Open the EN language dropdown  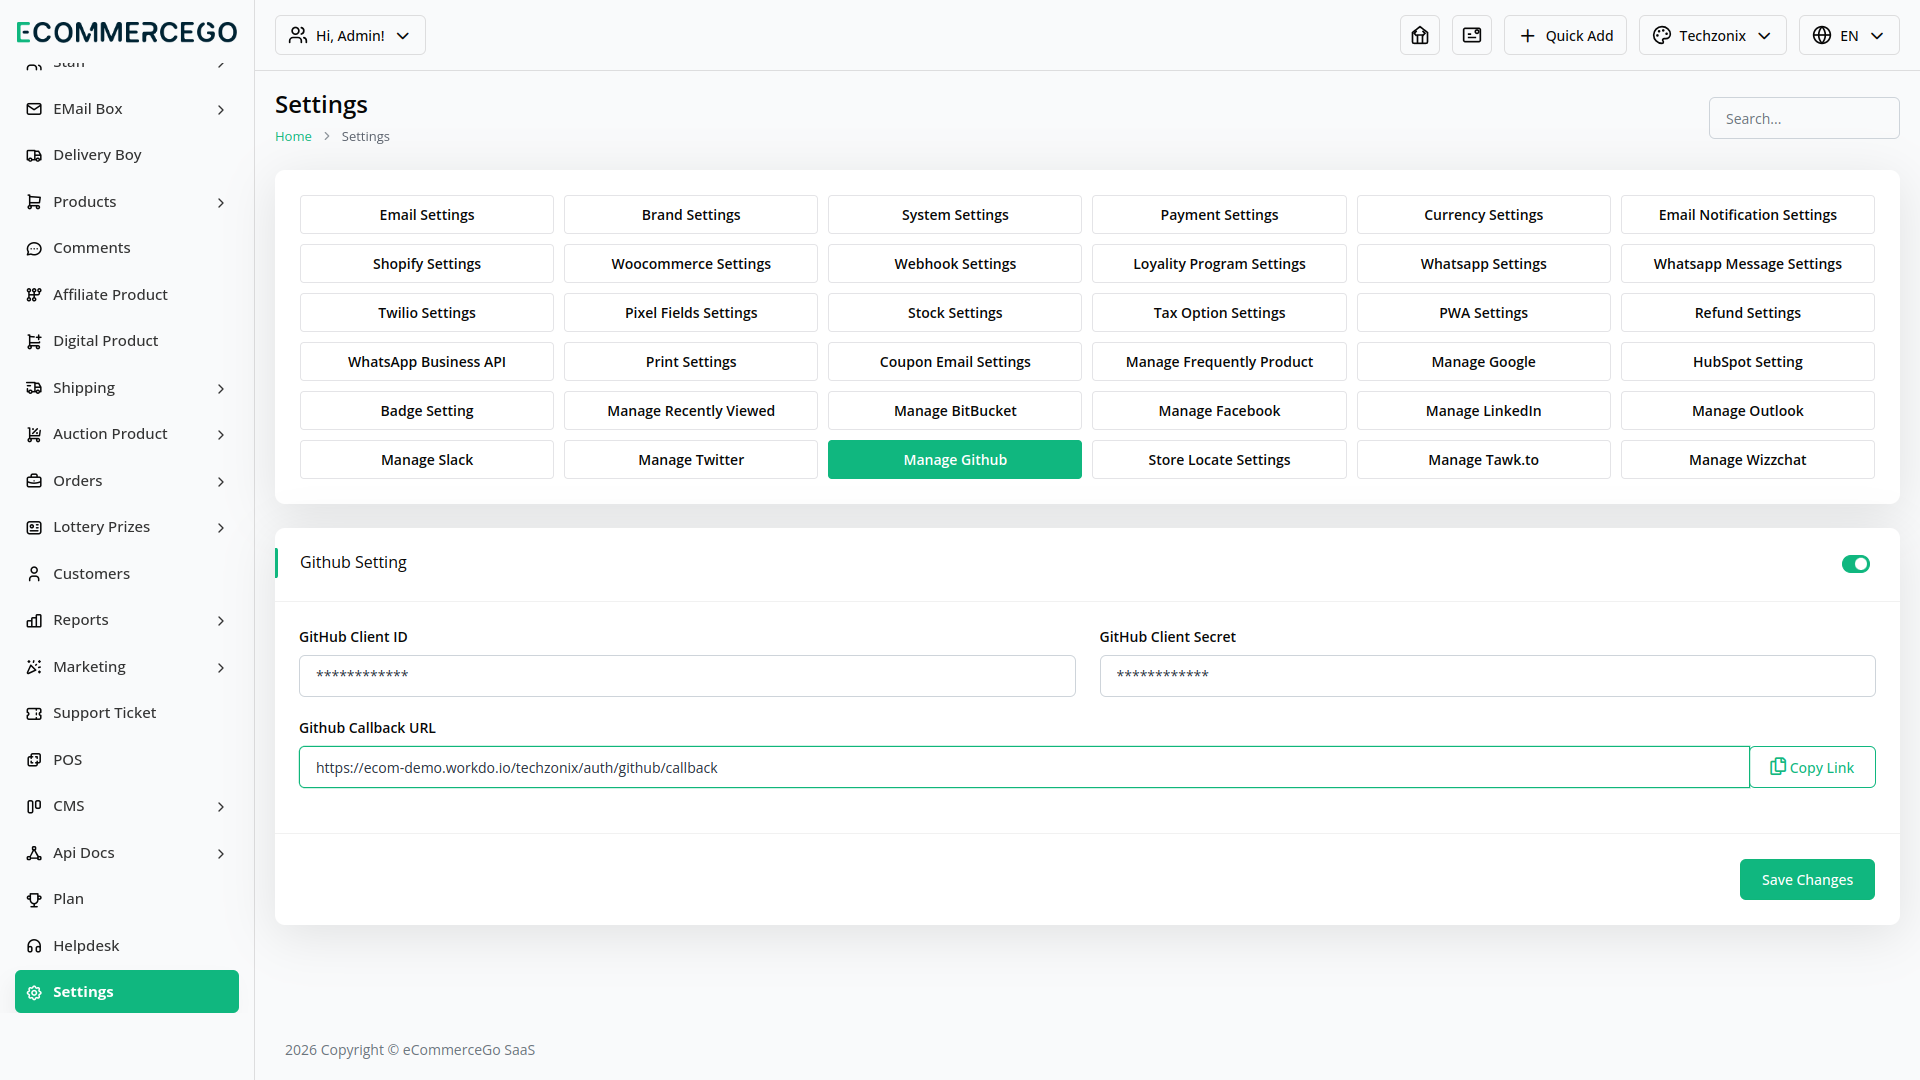pyautogui.click(x=1849, y=35)
